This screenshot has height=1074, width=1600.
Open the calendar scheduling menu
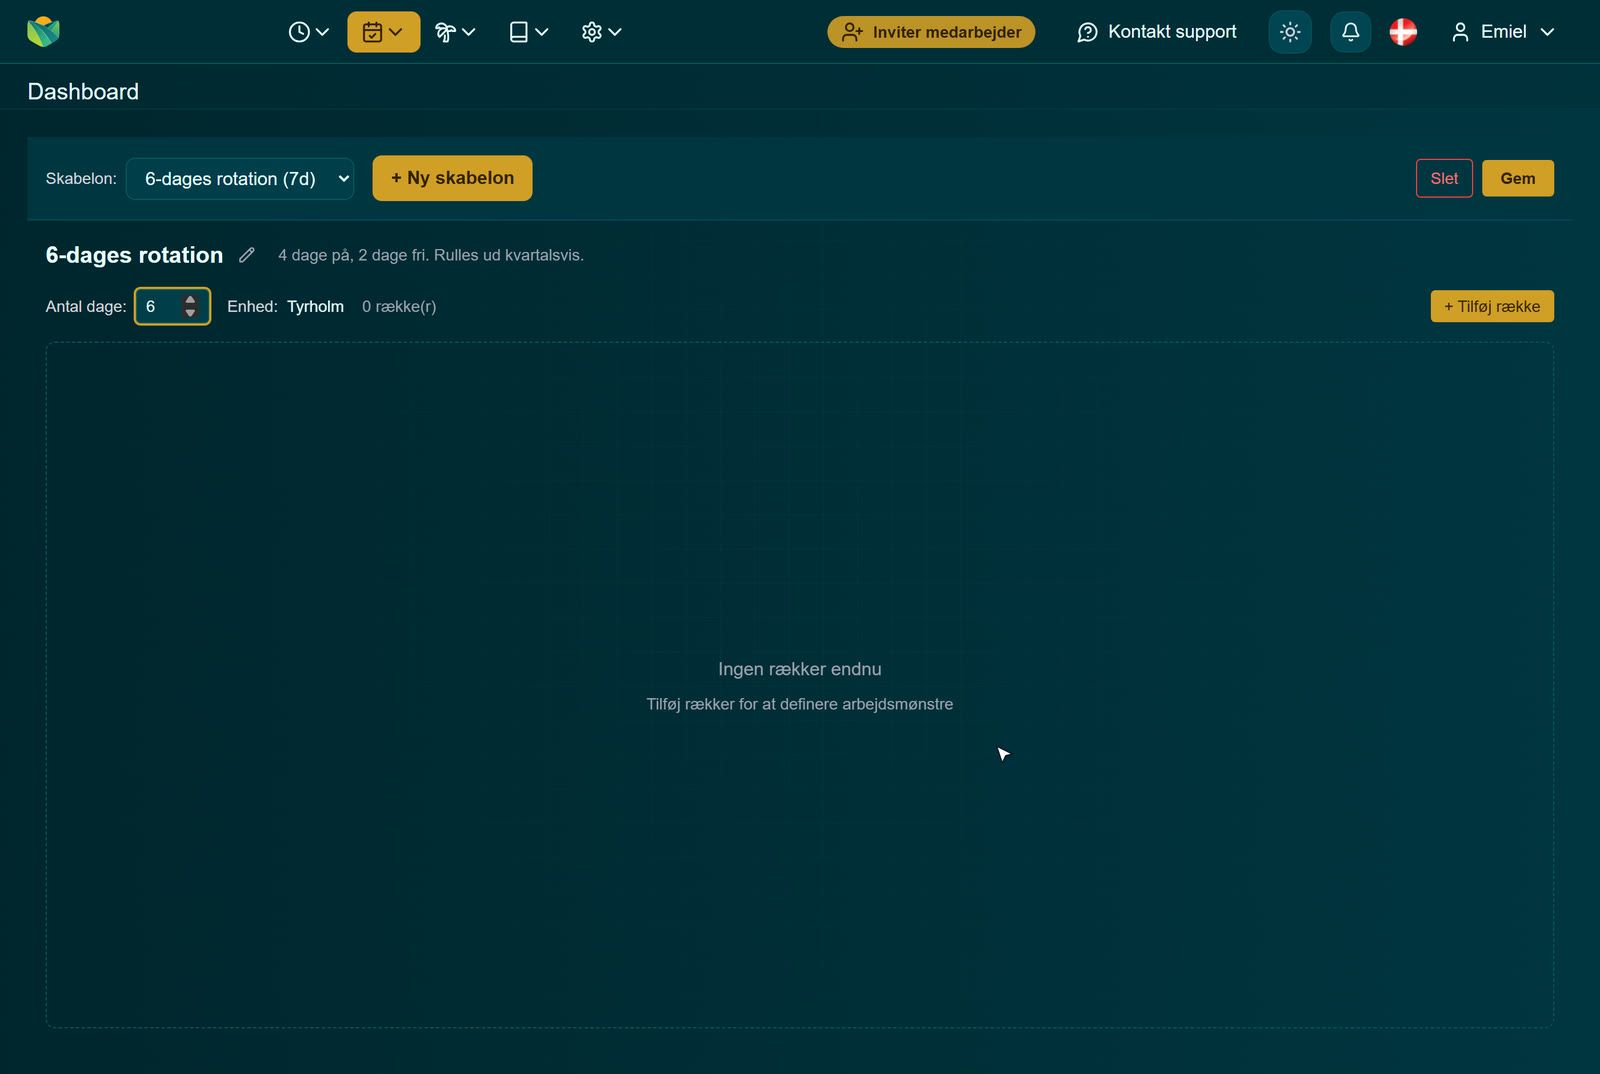(x=383, y=32)
